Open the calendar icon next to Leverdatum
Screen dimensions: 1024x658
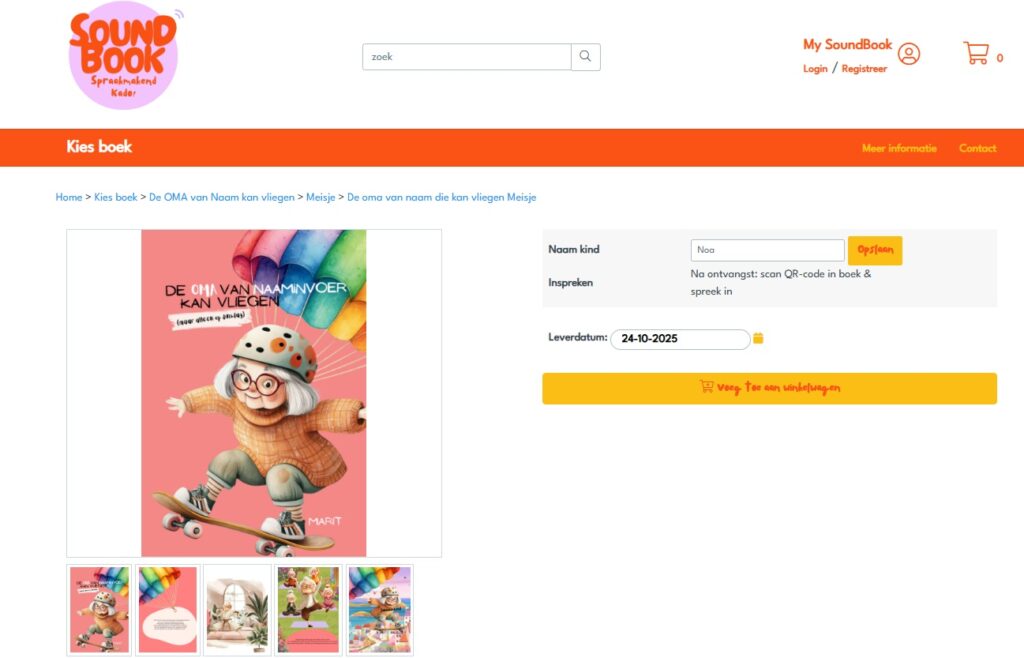[x=758, y=338]
